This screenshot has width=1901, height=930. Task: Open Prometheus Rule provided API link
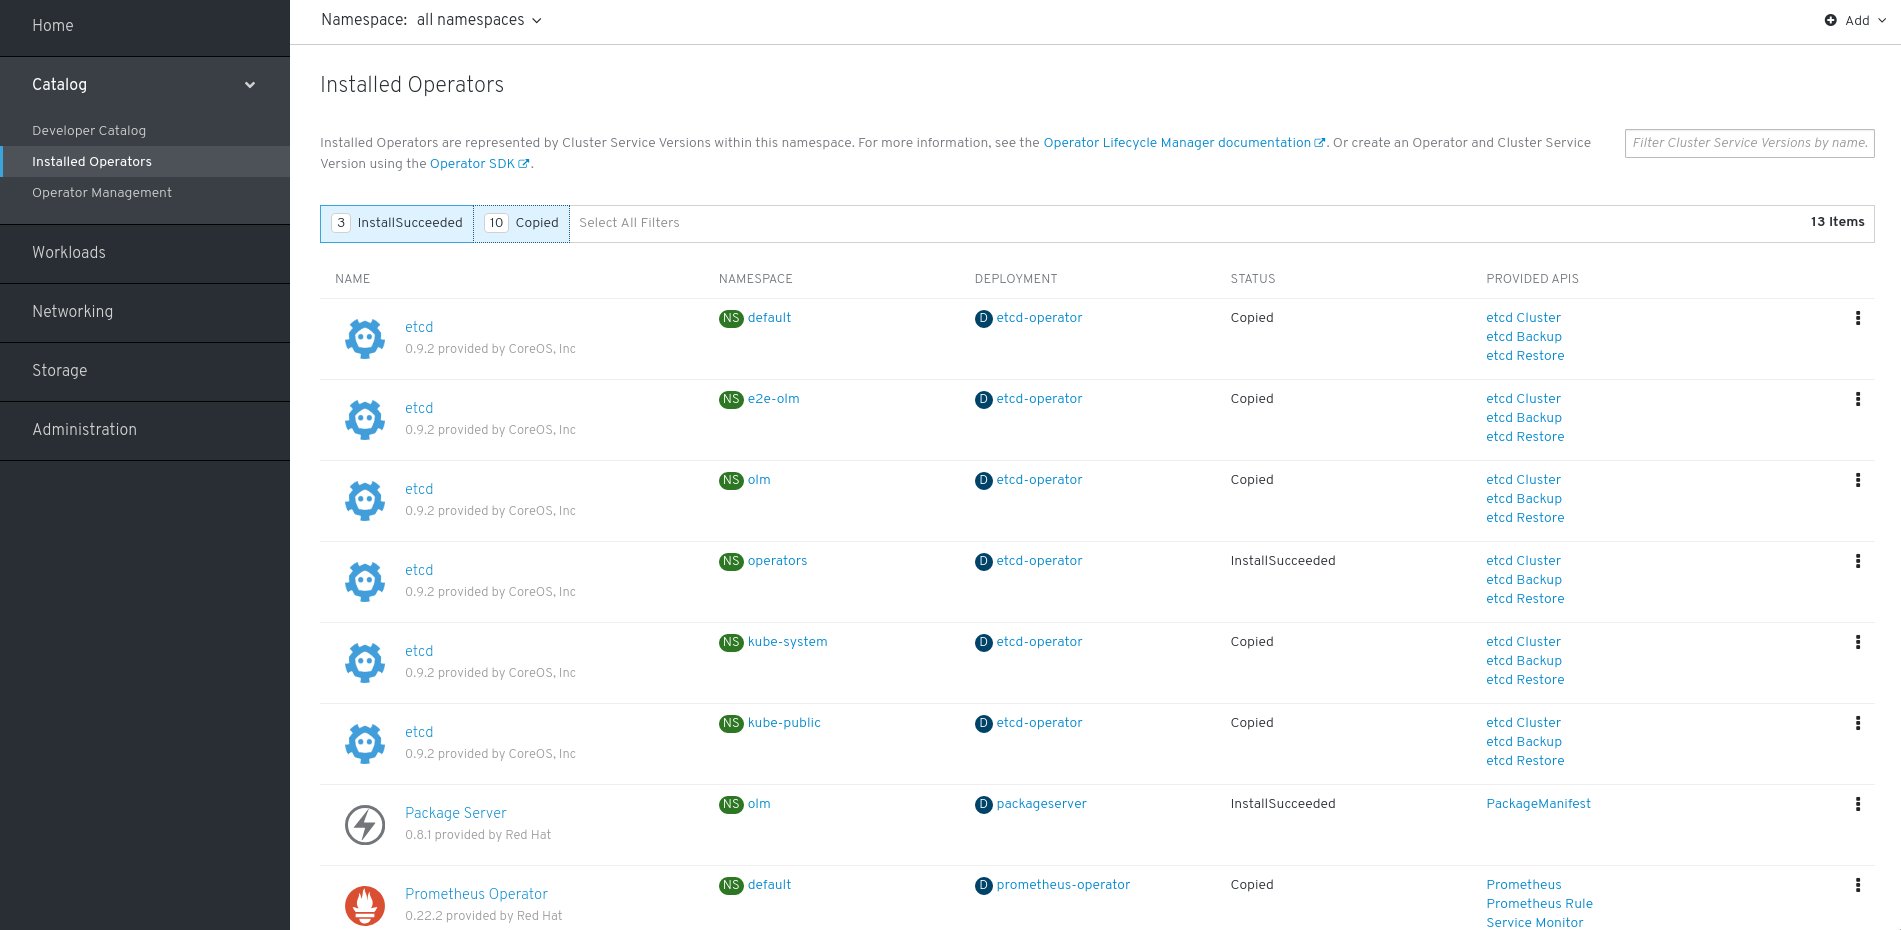point(1539,904)
